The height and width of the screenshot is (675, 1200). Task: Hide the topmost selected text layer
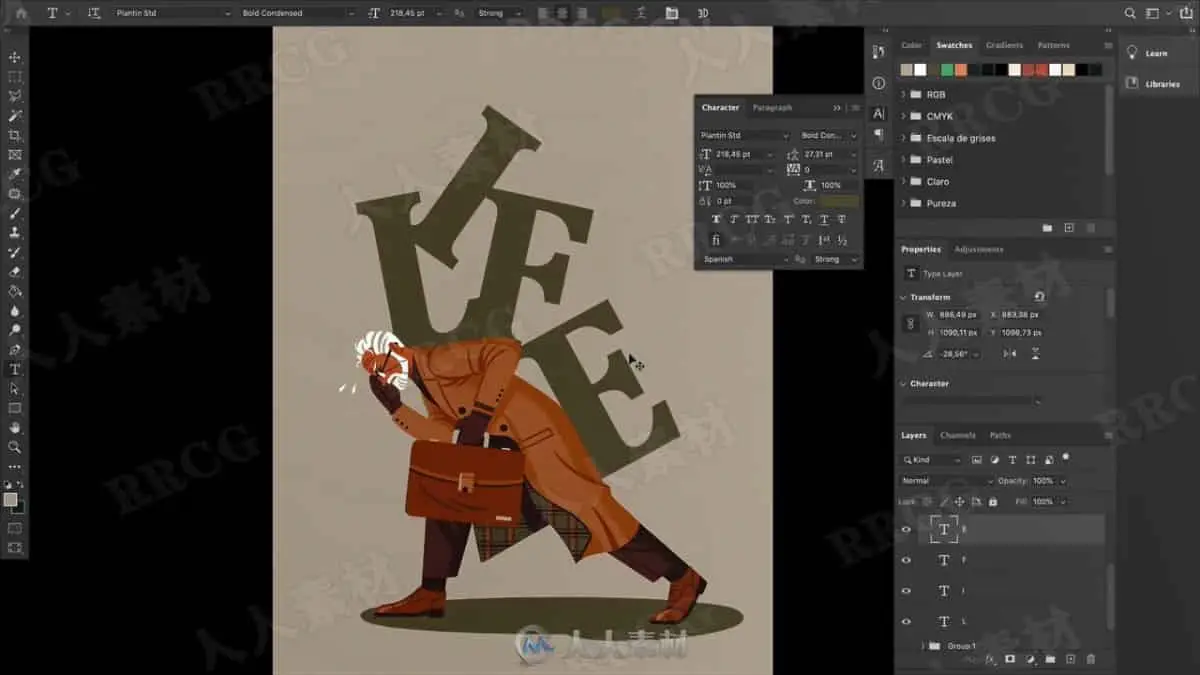(907, 530)
